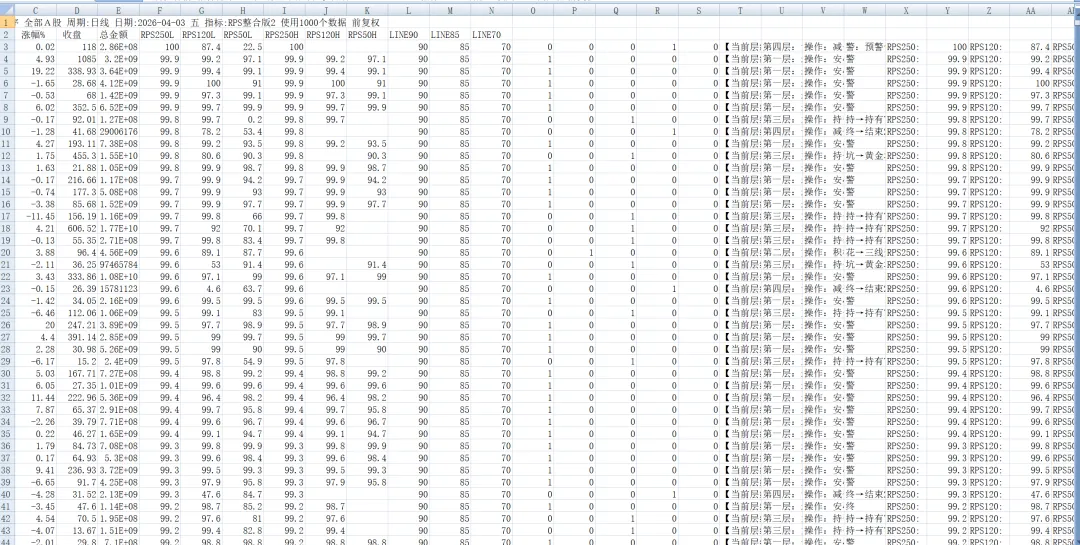Screen dimensions: 1080x545
Task: Click the closing price cell 65.37
Action: (x=76, y=410)
